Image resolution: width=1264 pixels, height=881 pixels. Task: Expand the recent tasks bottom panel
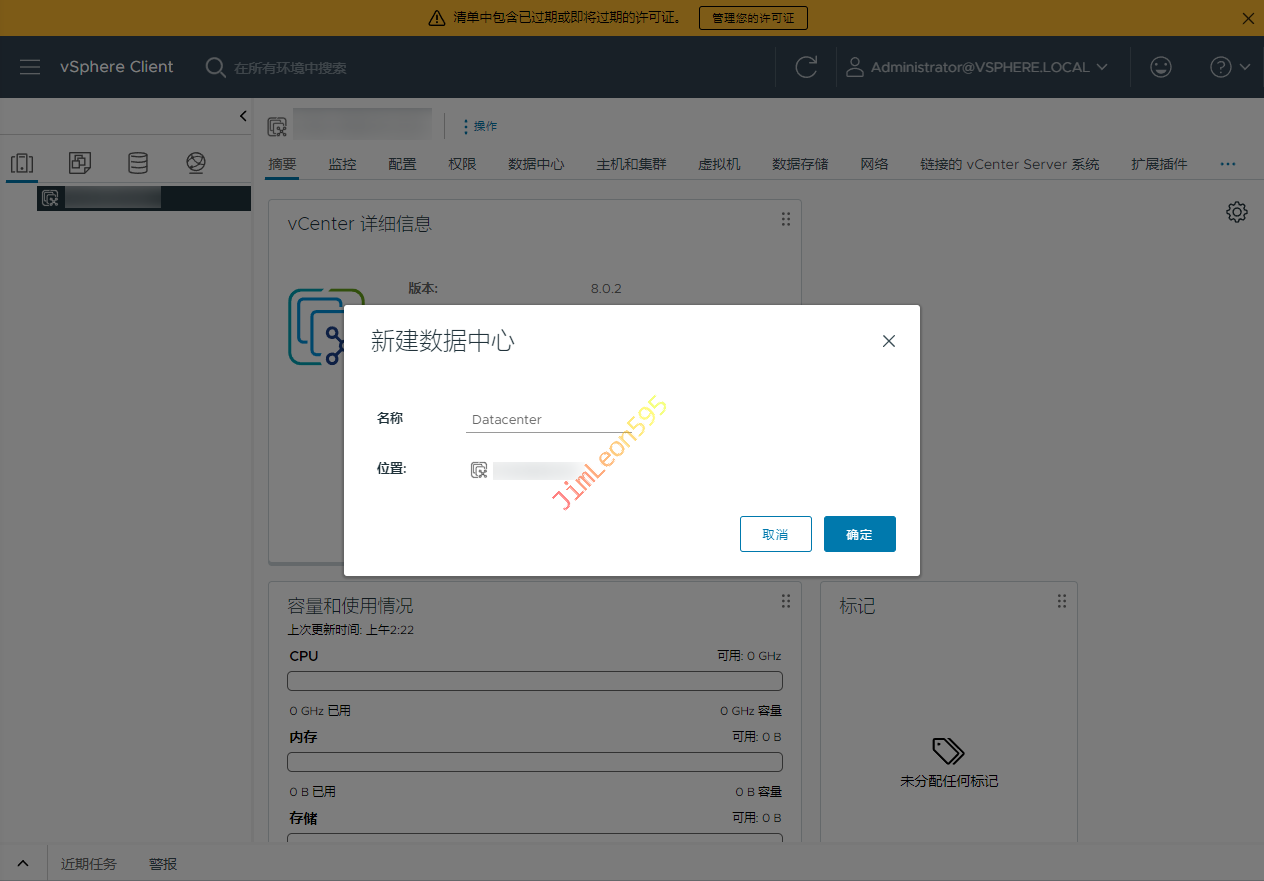[x=23, y=864]
